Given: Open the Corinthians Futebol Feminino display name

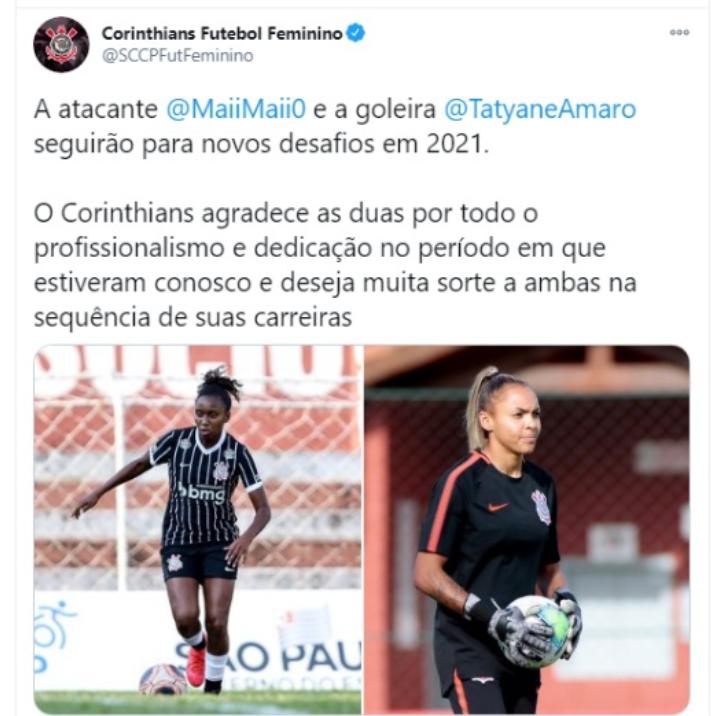Looking at the screenshot, I should pos(222,34).
